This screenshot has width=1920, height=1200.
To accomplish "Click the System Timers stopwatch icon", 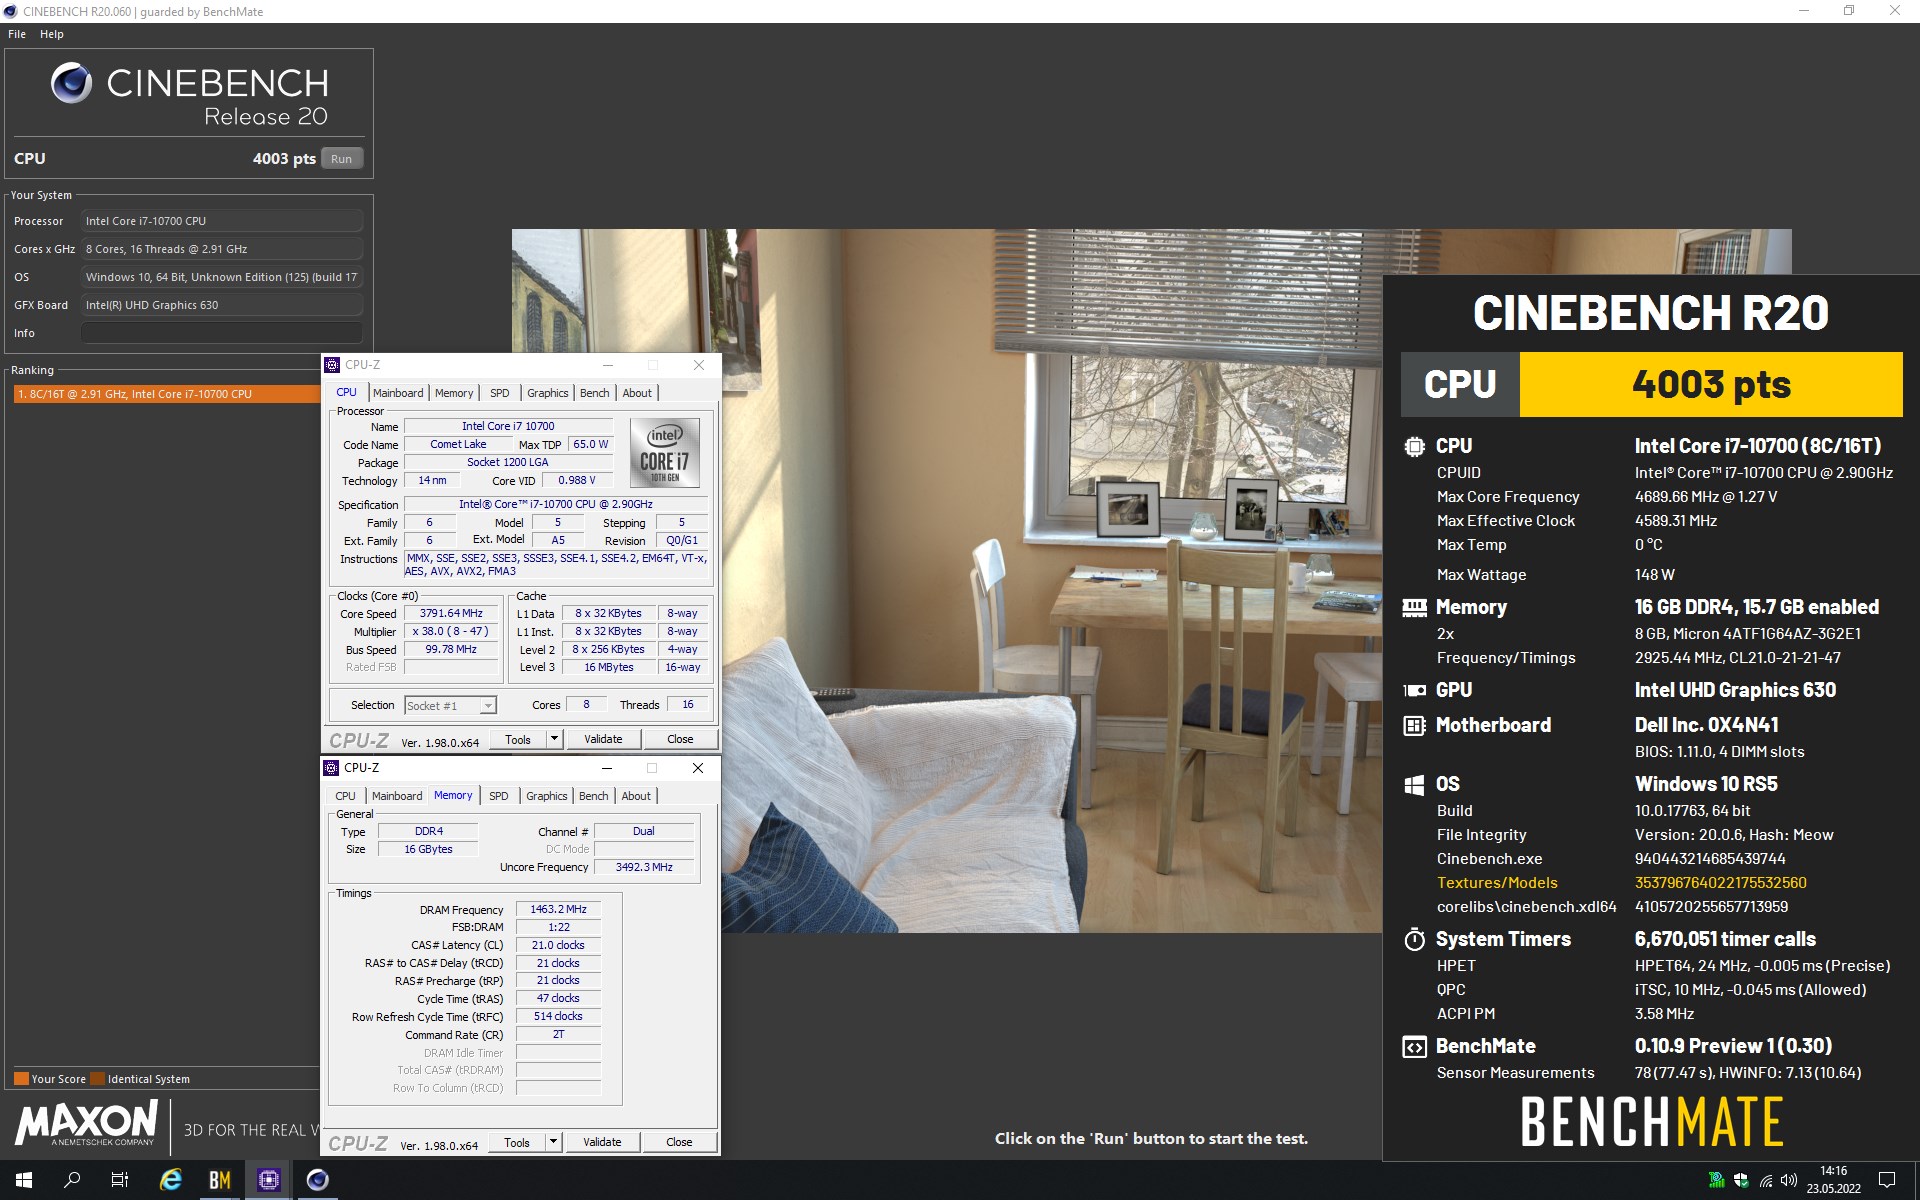I will [1414, 939].
